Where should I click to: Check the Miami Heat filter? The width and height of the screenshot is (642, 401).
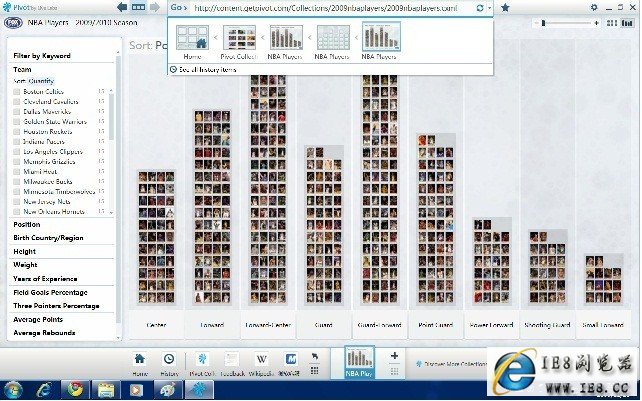pos(17,172)
